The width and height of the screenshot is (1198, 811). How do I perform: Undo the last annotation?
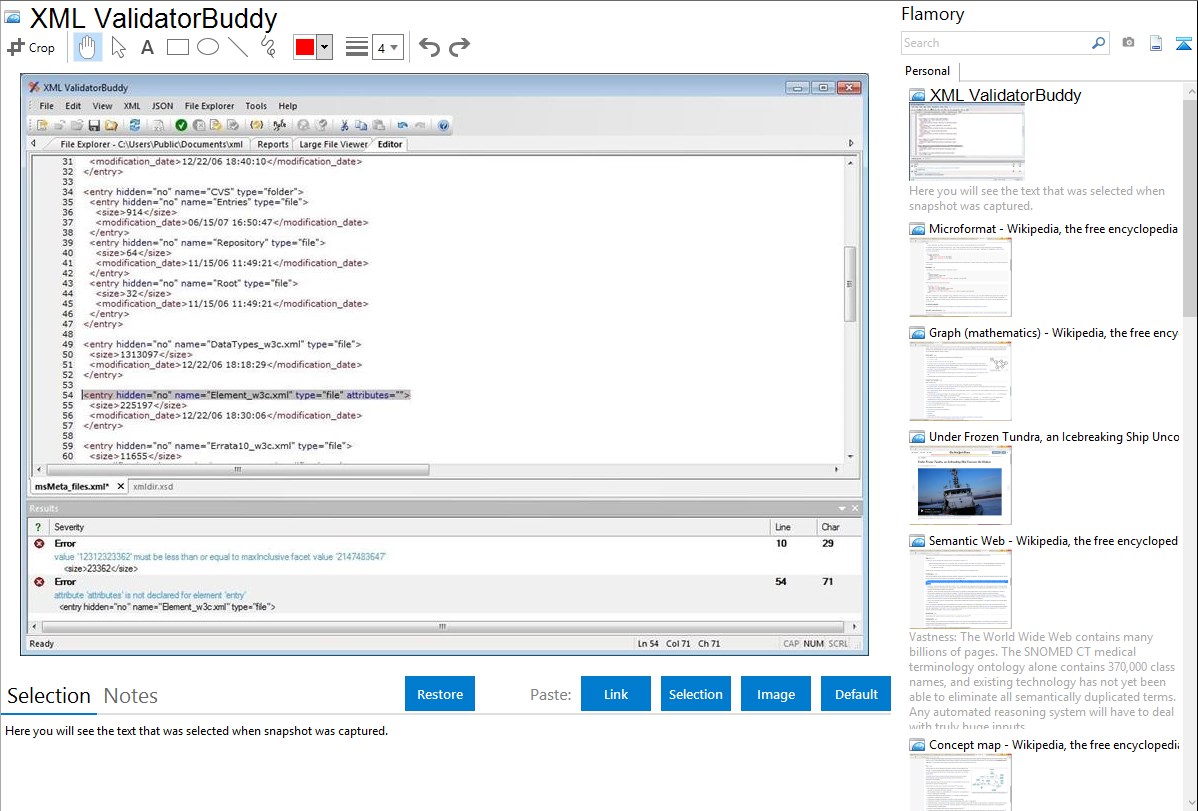coord(429,47)
